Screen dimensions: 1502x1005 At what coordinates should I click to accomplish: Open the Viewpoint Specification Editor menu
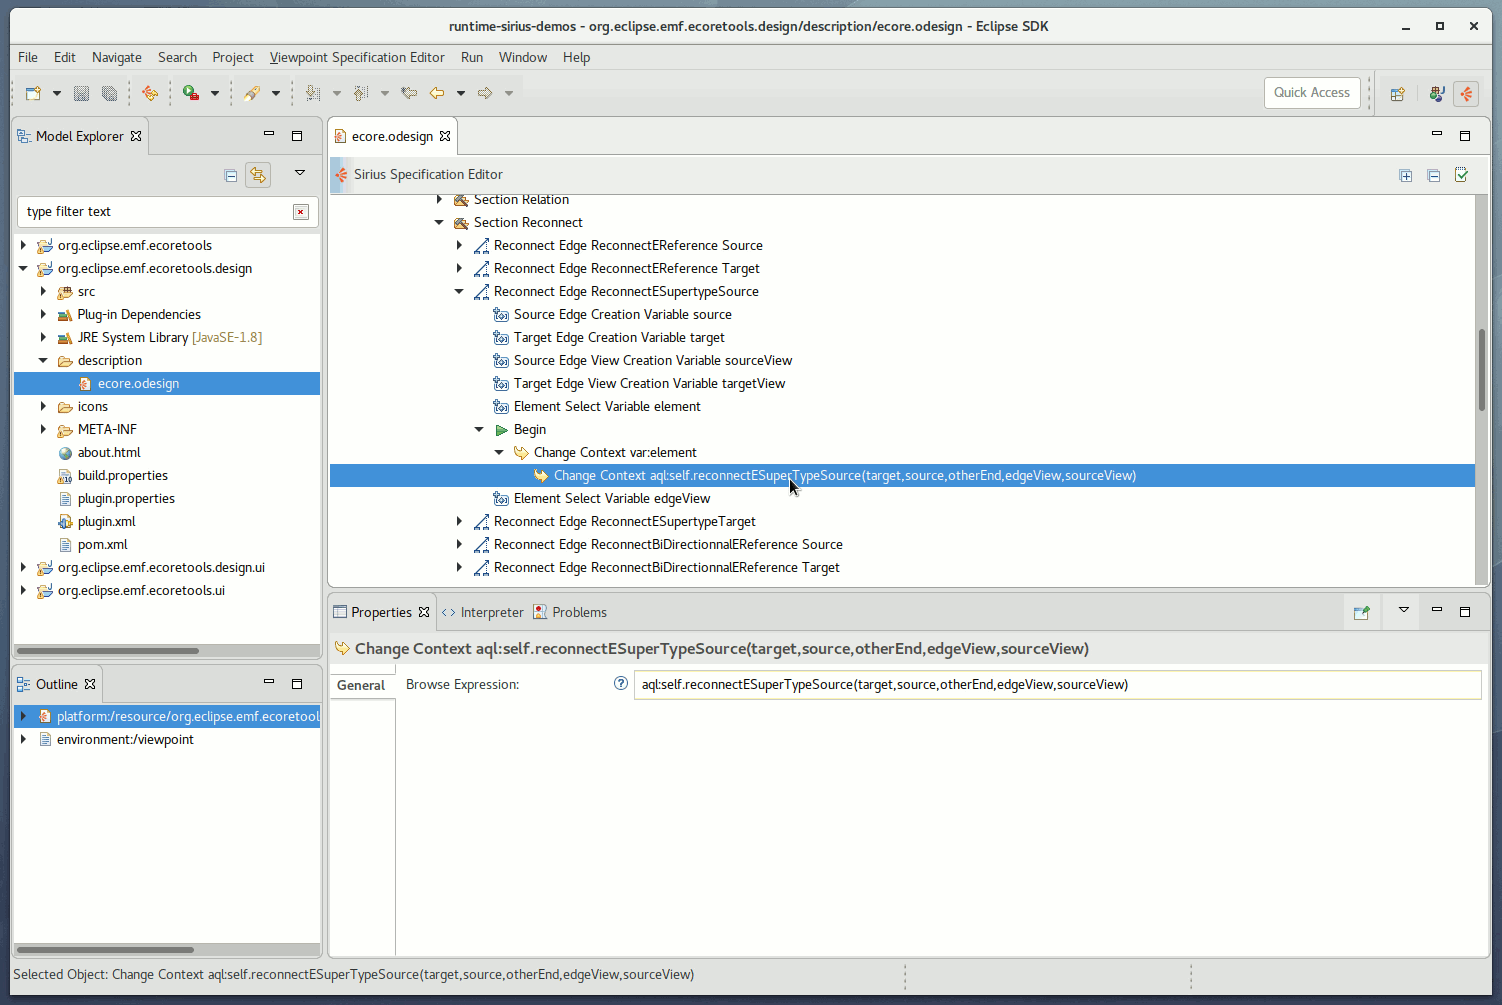pyautogui.click(x=357, y=57)
